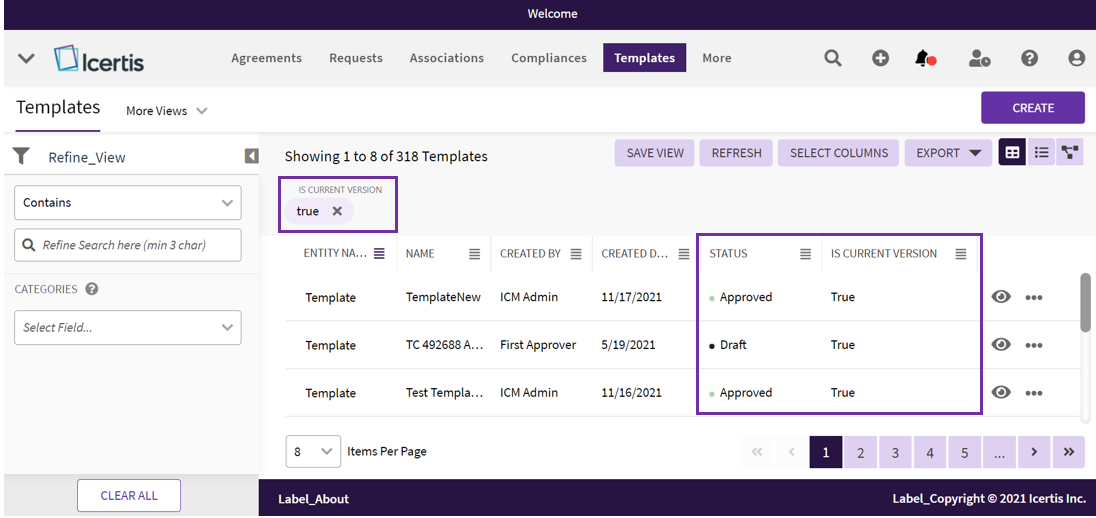The height and width of the screenshot is (518, 1096).
Task: Click the SAVE VIEW button
Action: click(655, 153)
